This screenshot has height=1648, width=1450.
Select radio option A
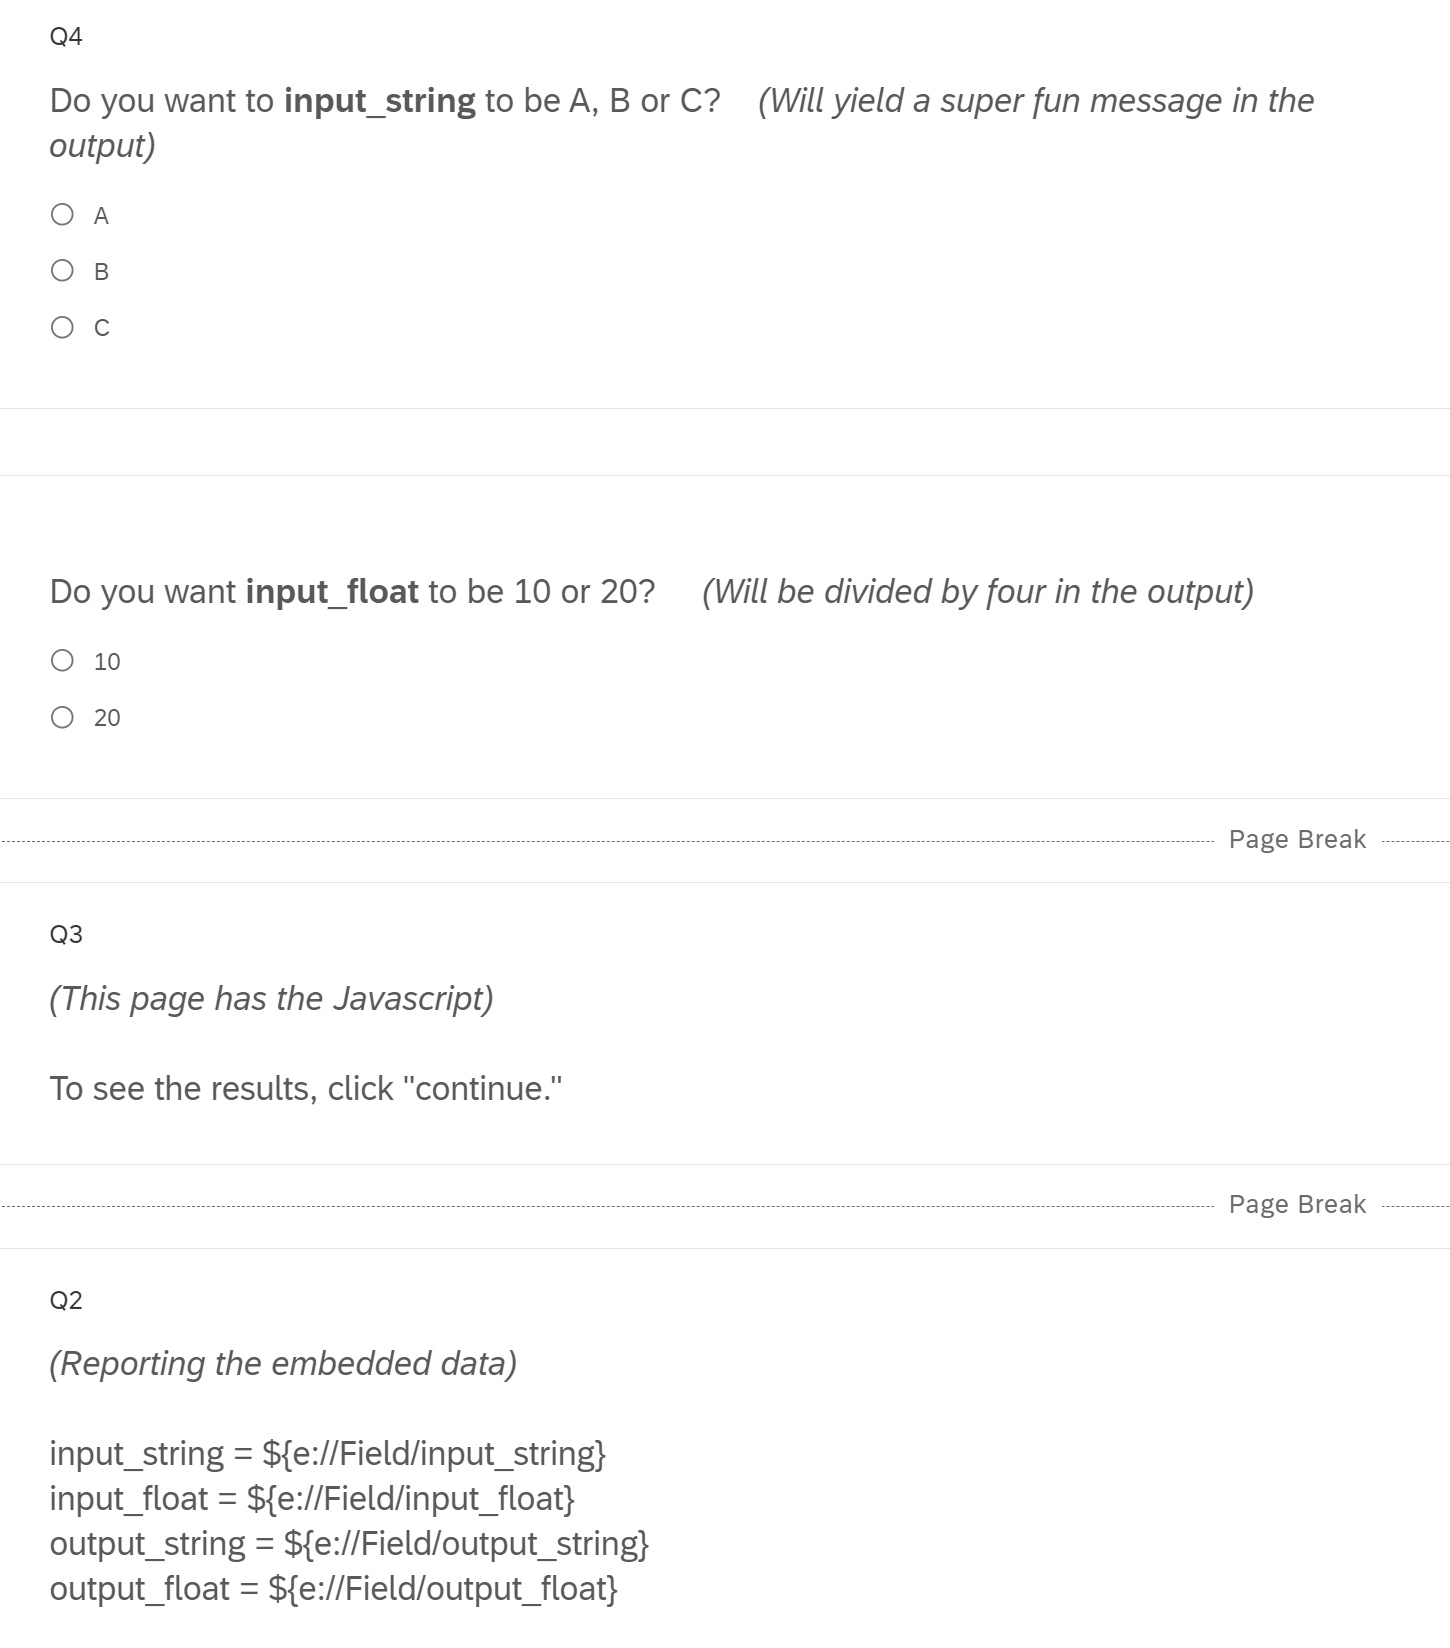pos(62,215)
